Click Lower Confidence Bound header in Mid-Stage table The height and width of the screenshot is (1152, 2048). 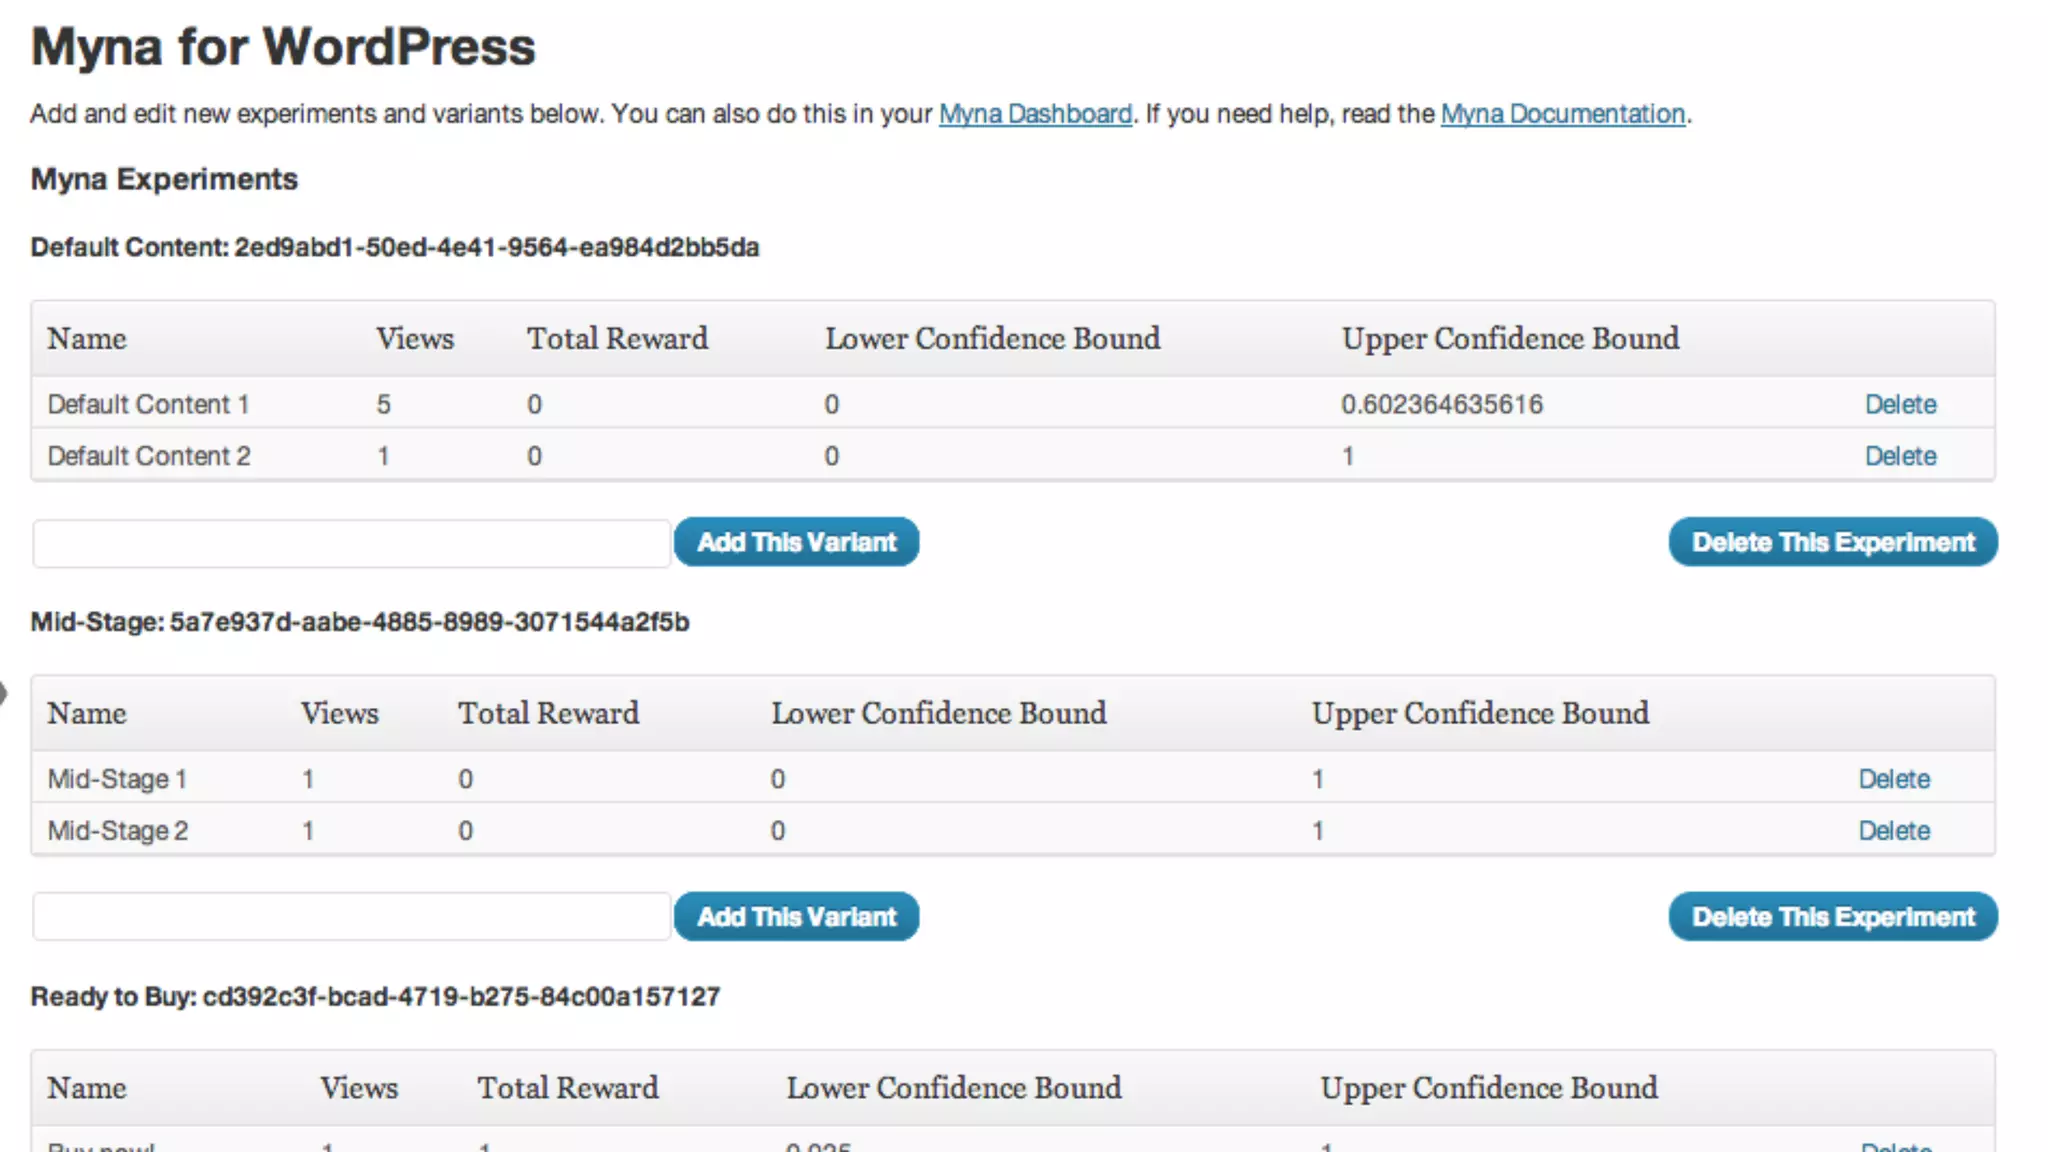click(x=938, y=714)
